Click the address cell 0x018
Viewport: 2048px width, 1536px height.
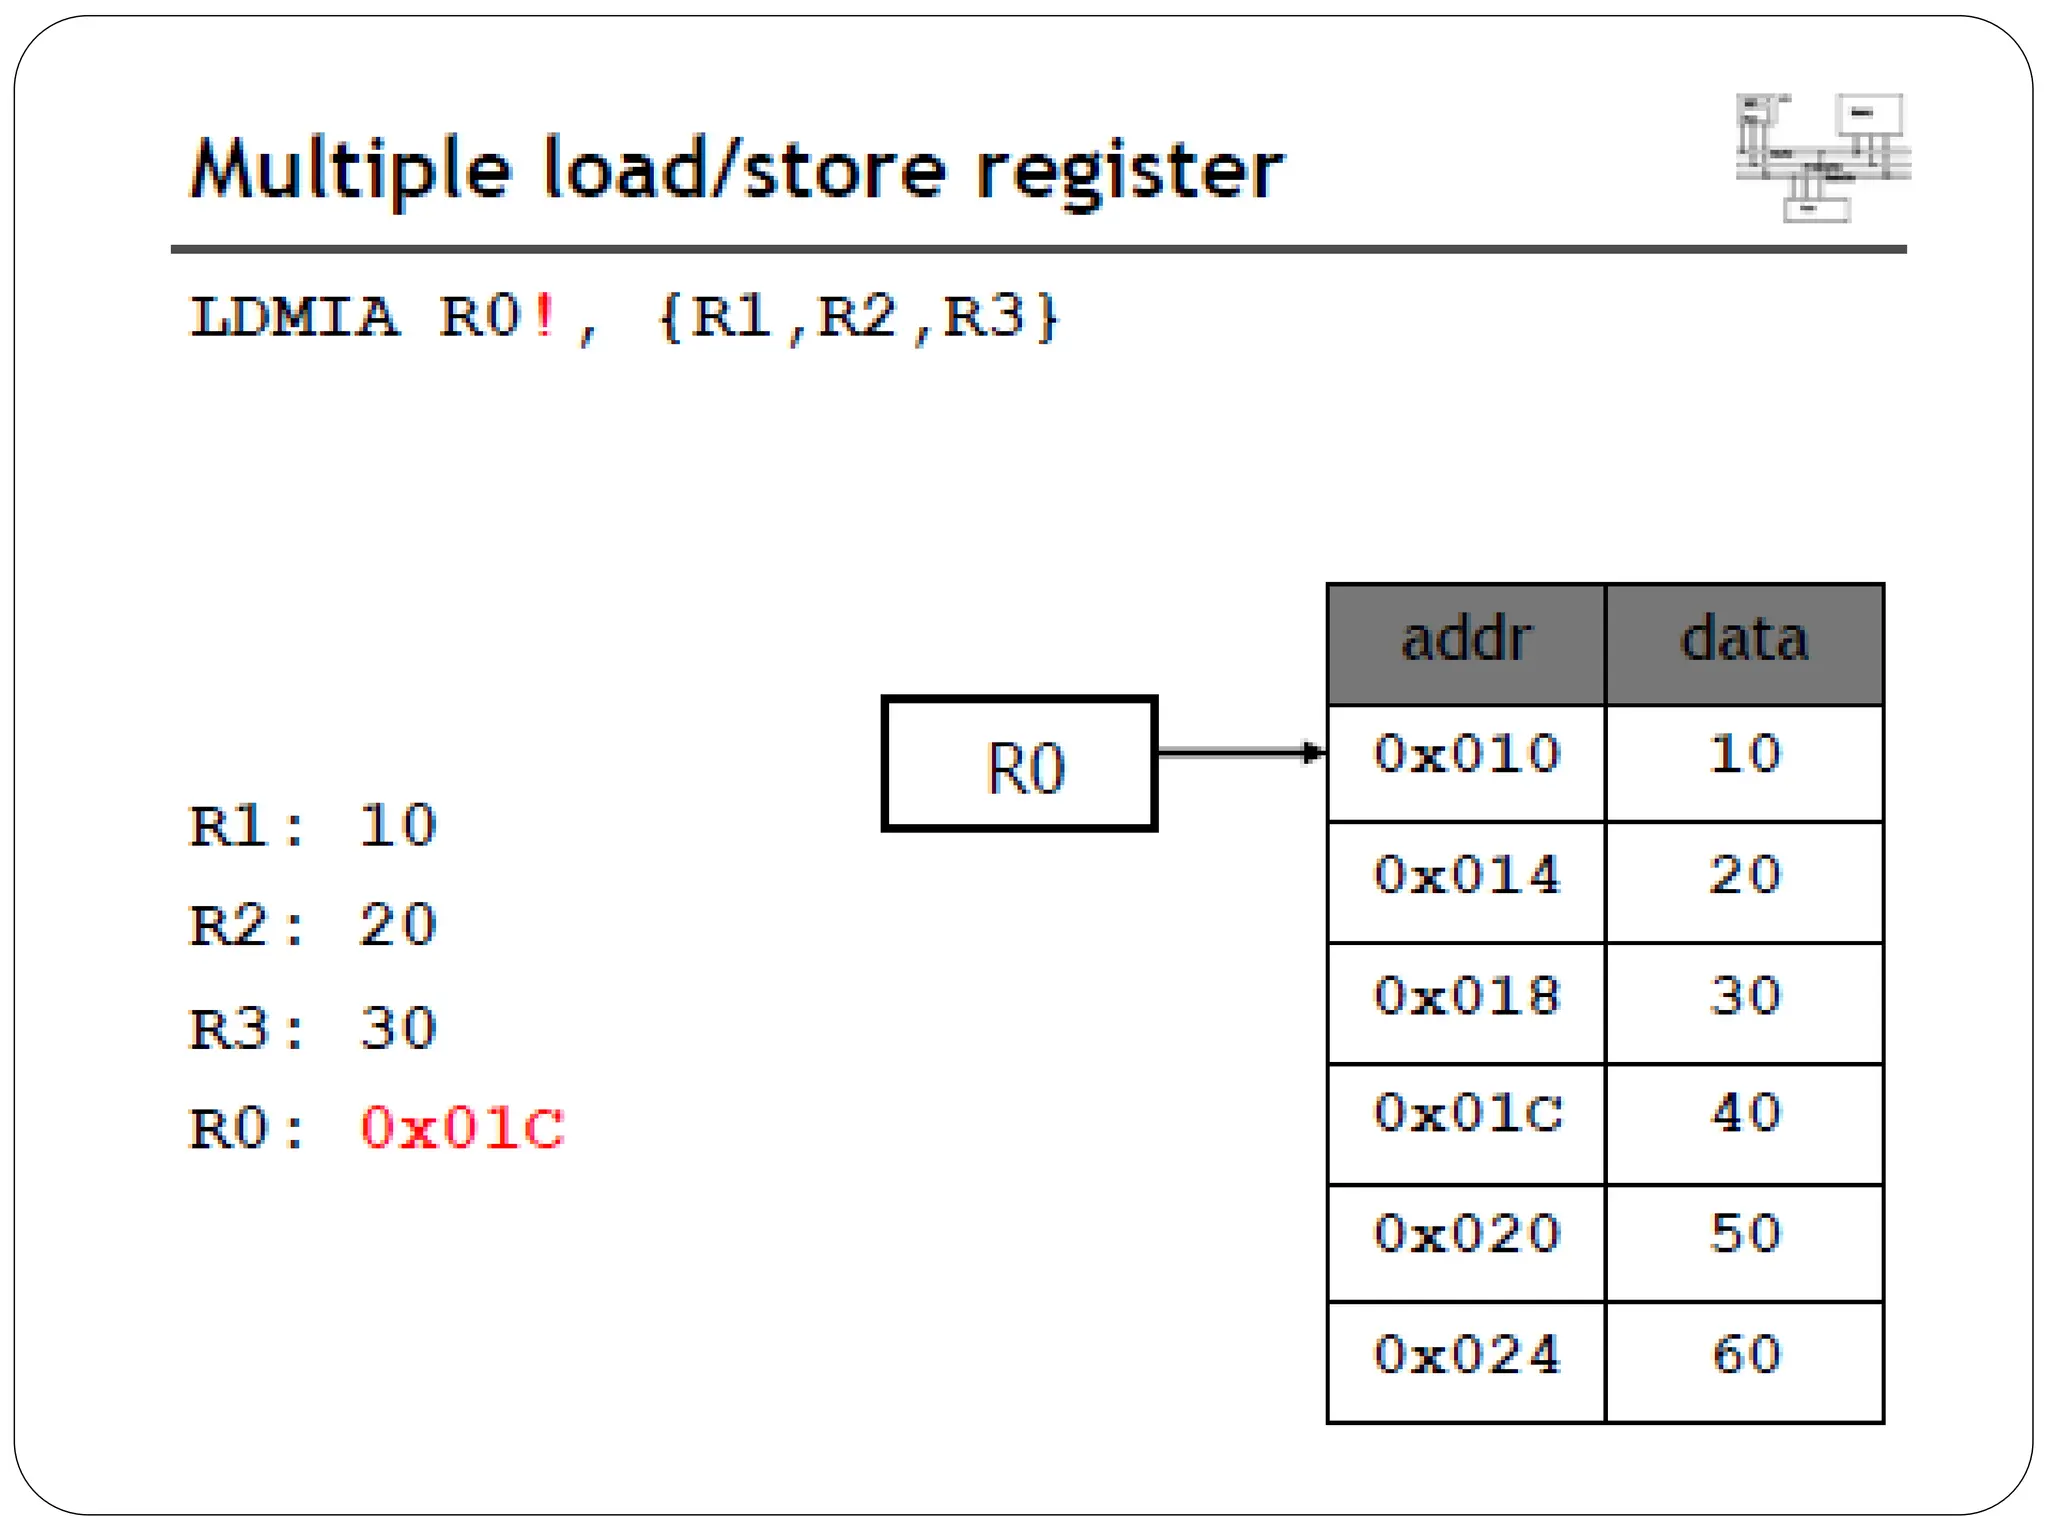[x=1466, y=997]
